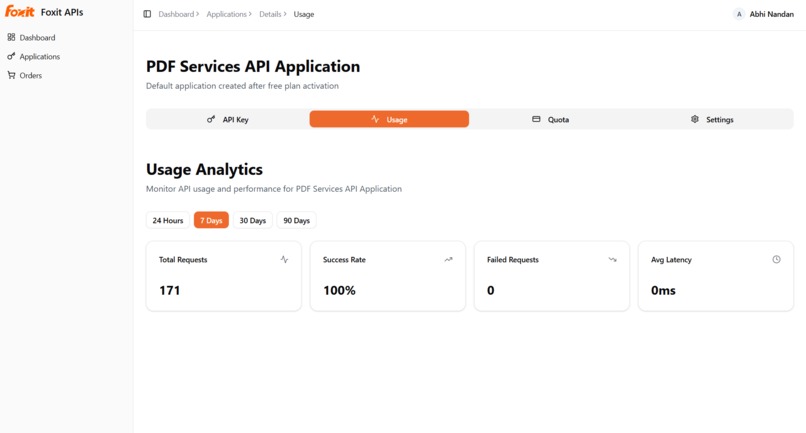Click the Failed Requests value 0

(x=490, y=291)
